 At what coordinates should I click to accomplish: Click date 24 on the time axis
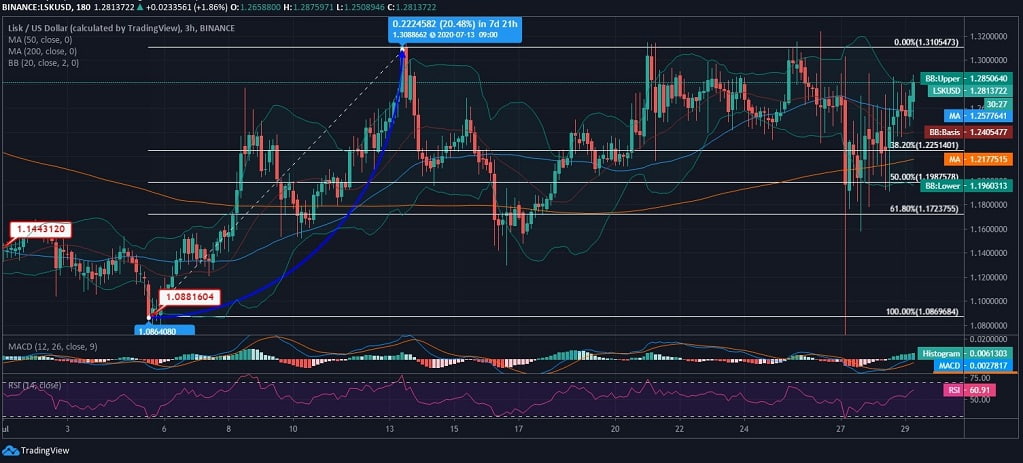pos(744,429)
